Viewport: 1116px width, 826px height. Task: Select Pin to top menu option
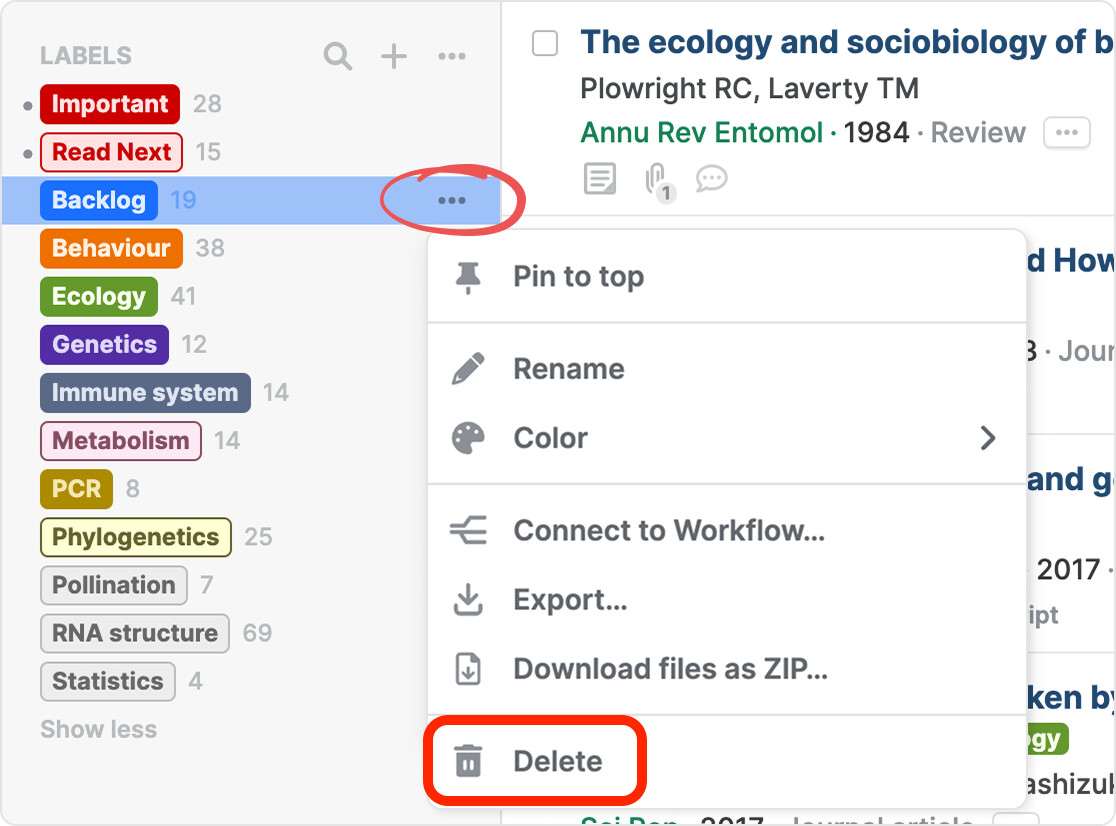pos(578,277)
